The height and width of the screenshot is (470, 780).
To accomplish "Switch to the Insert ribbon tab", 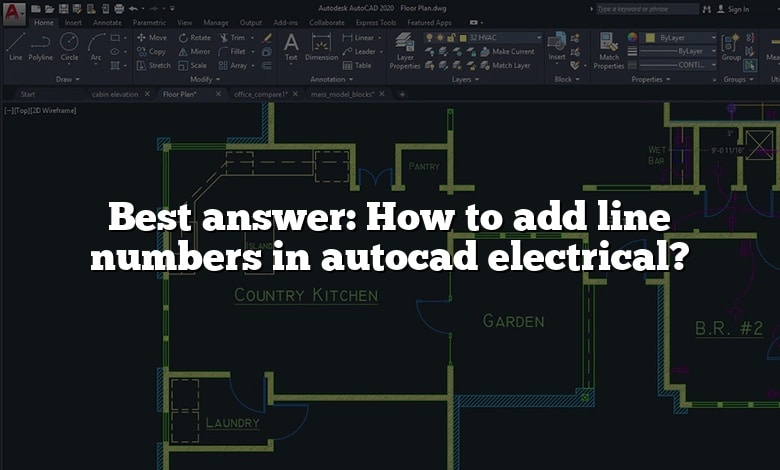I will click(73, 22).
